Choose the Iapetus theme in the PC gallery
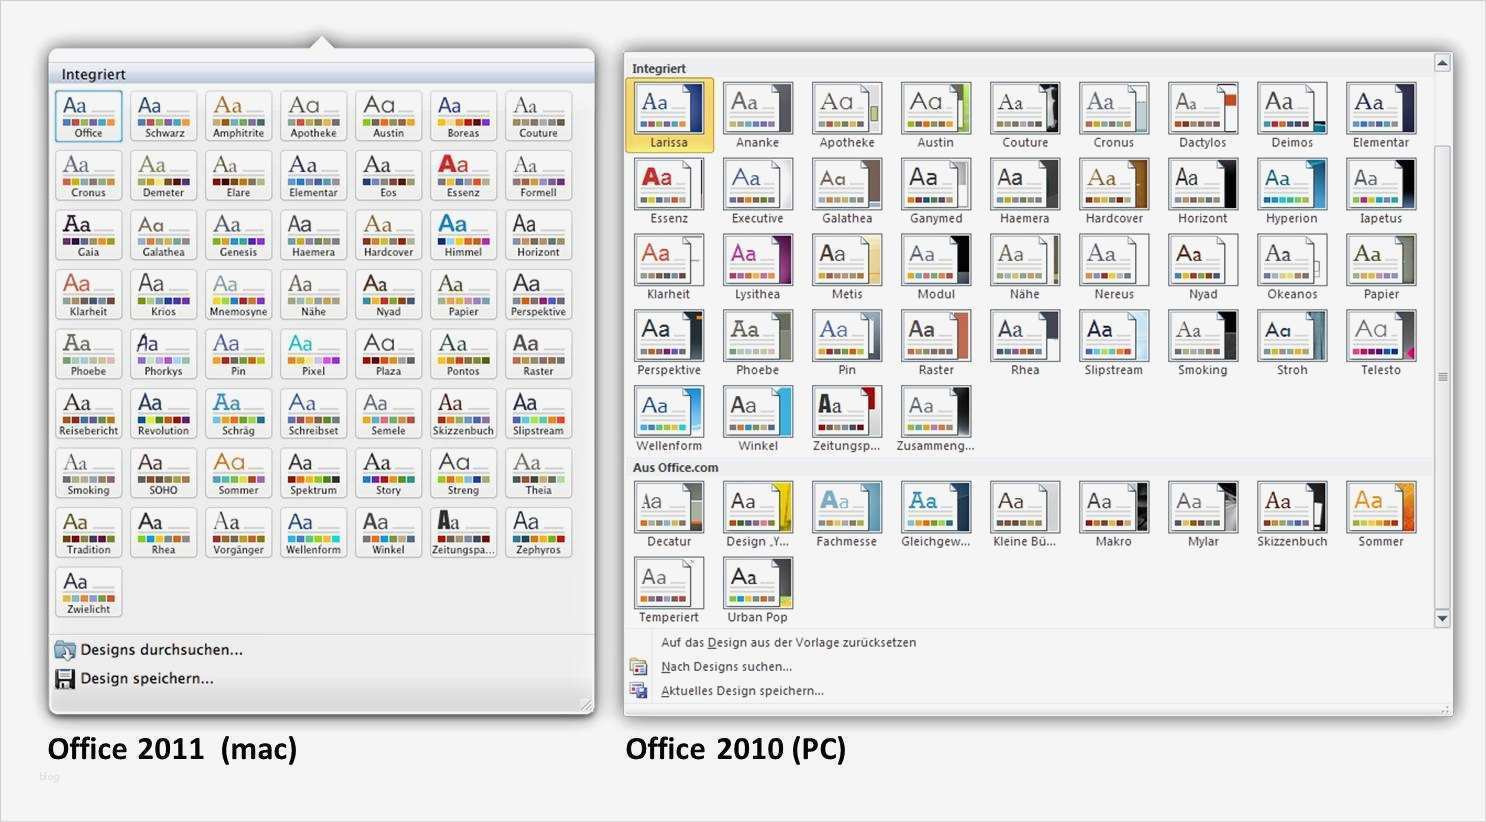Image resolution: width=1486 pixels, height=822 pixels. (1381, 191)
